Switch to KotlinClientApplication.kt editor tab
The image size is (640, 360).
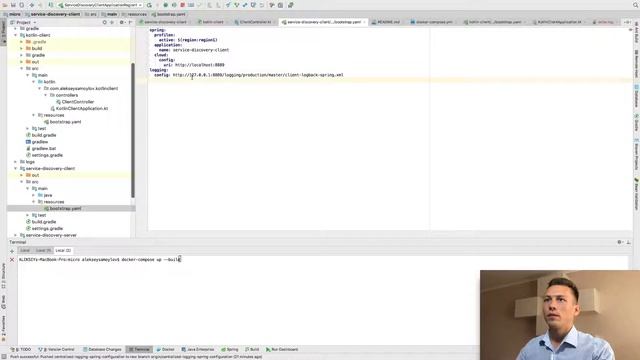tap(559, 22)
